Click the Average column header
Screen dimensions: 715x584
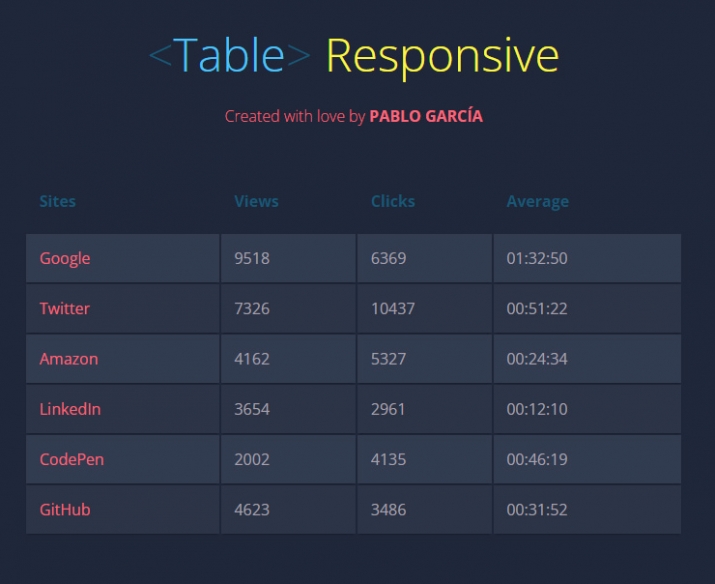tap(538, 202)
